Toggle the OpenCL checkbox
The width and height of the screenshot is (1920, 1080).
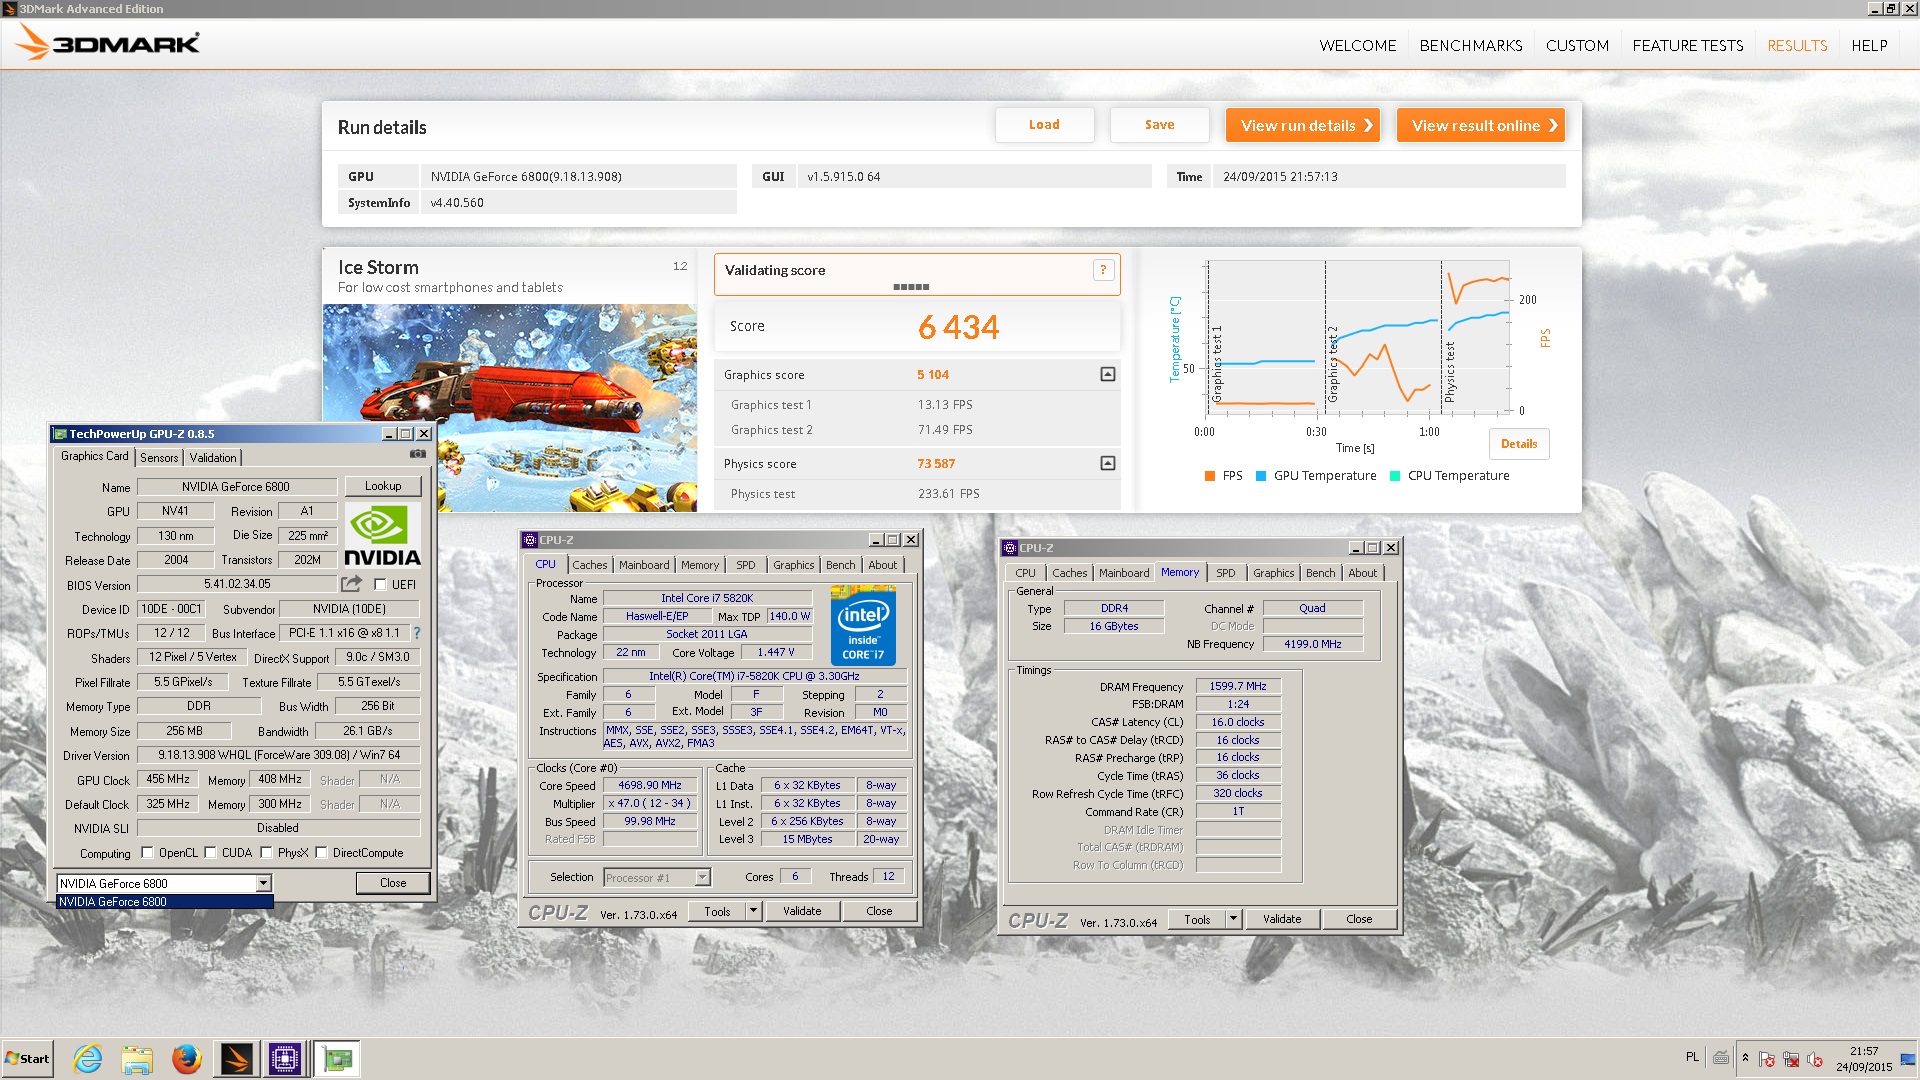coord(148,853)
